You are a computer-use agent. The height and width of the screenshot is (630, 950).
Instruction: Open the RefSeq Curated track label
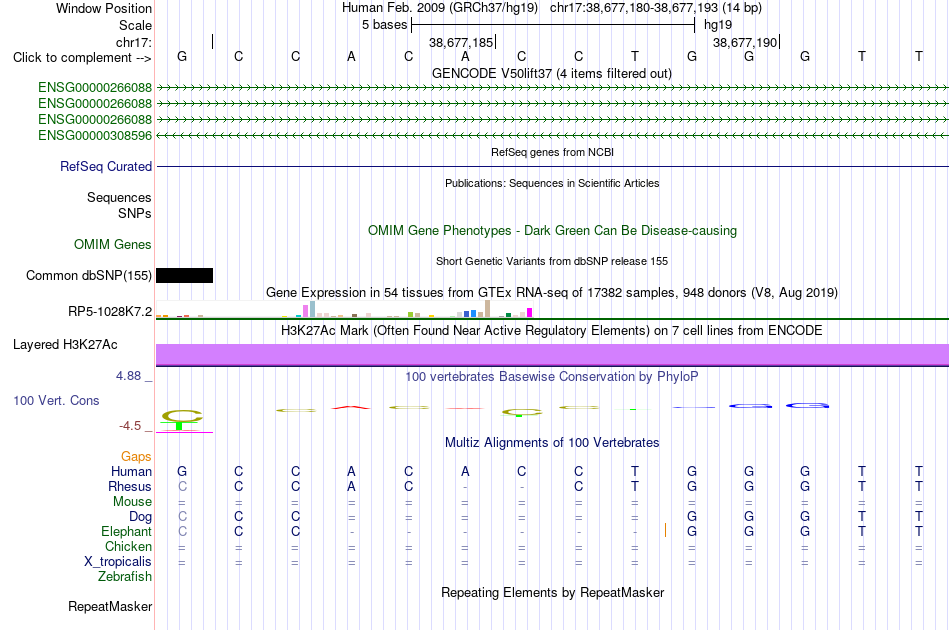point(105,167)
